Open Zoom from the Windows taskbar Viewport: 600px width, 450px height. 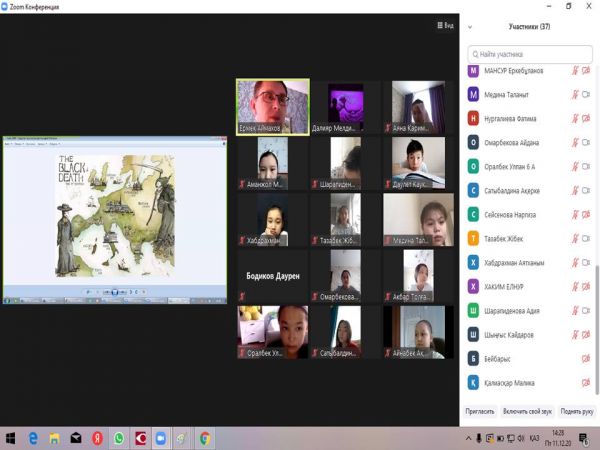161,438
